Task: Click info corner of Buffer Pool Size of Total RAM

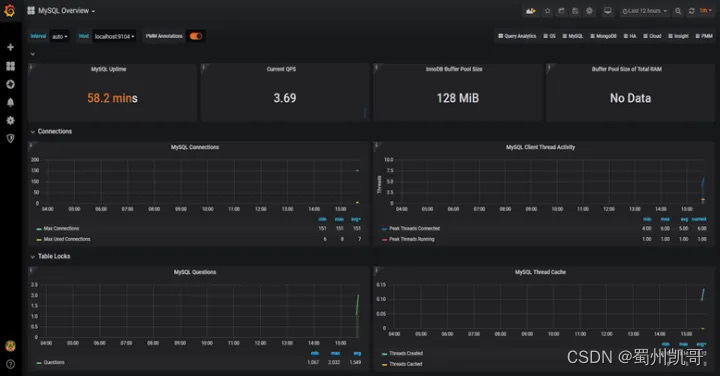Action: tap(550, 67)
